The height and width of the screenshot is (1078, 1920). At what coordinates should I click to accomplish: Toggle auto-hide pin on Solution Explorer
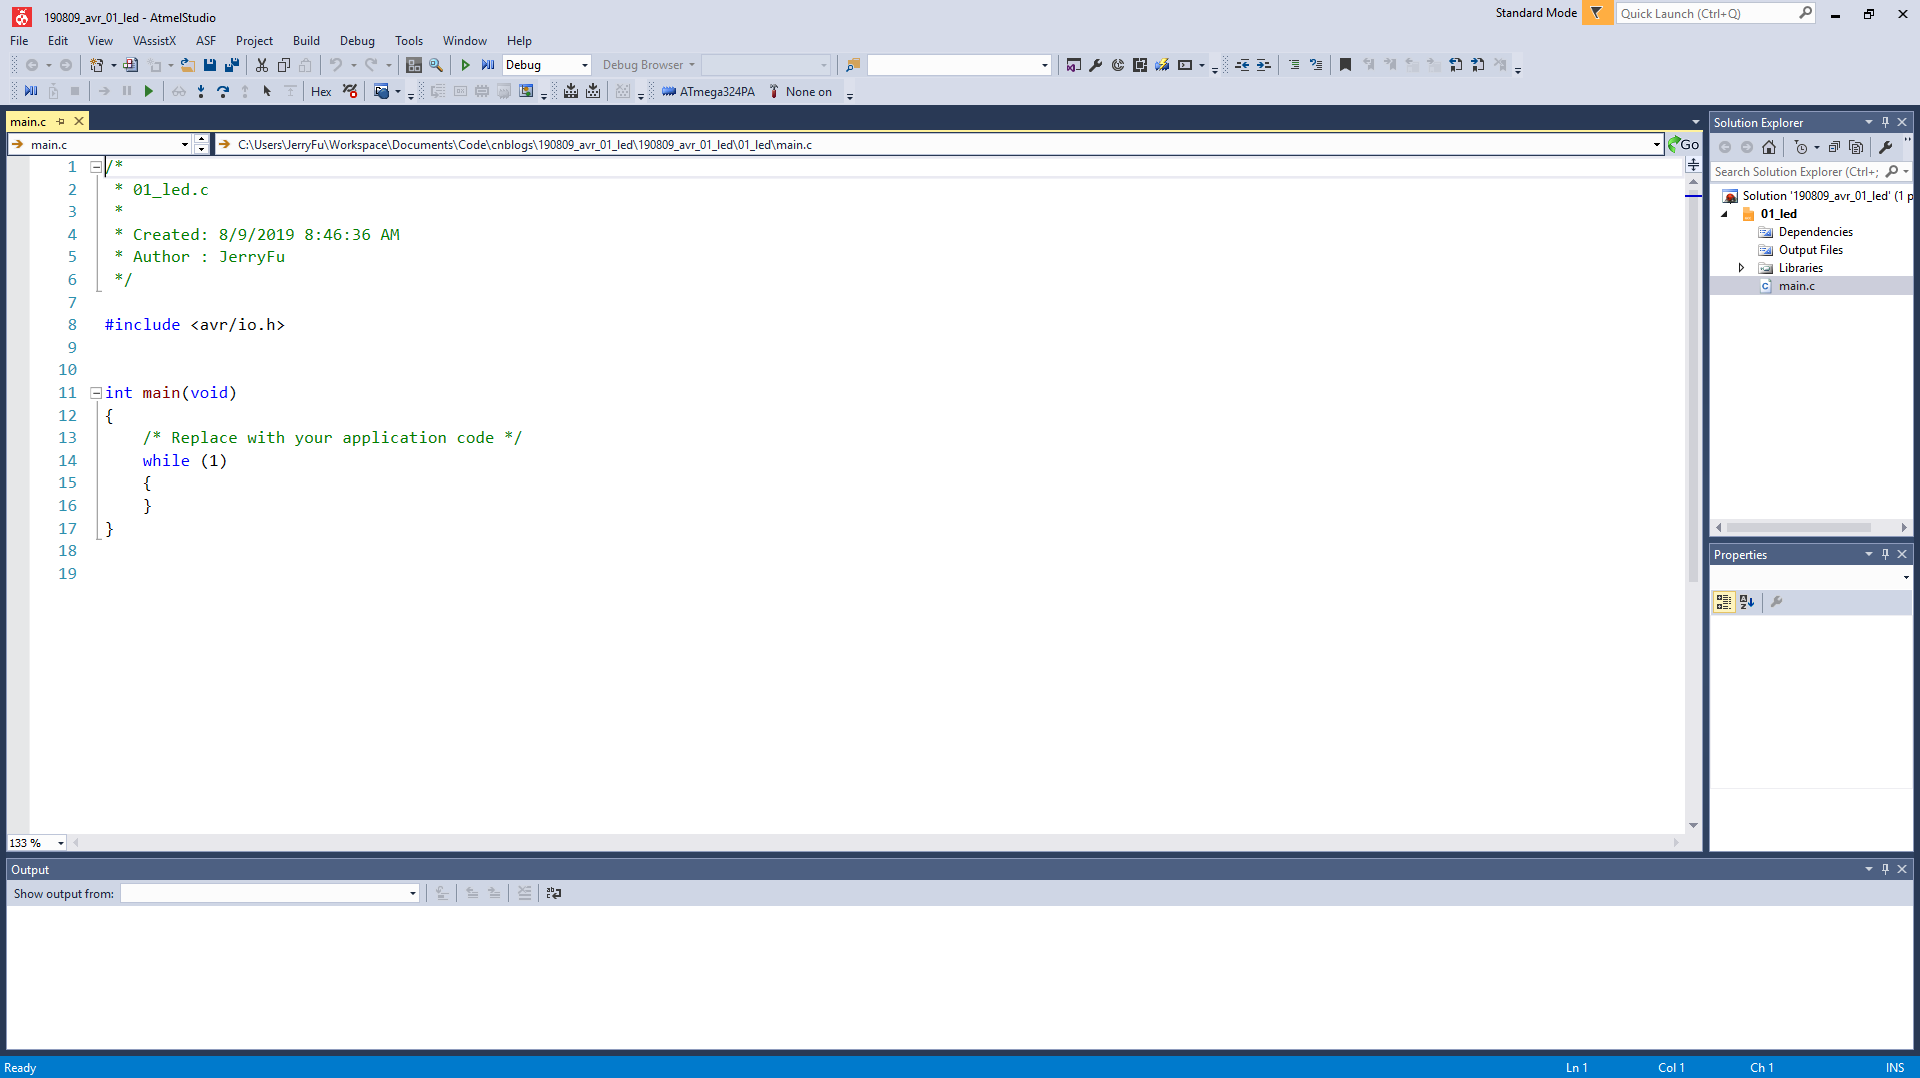1885,123
